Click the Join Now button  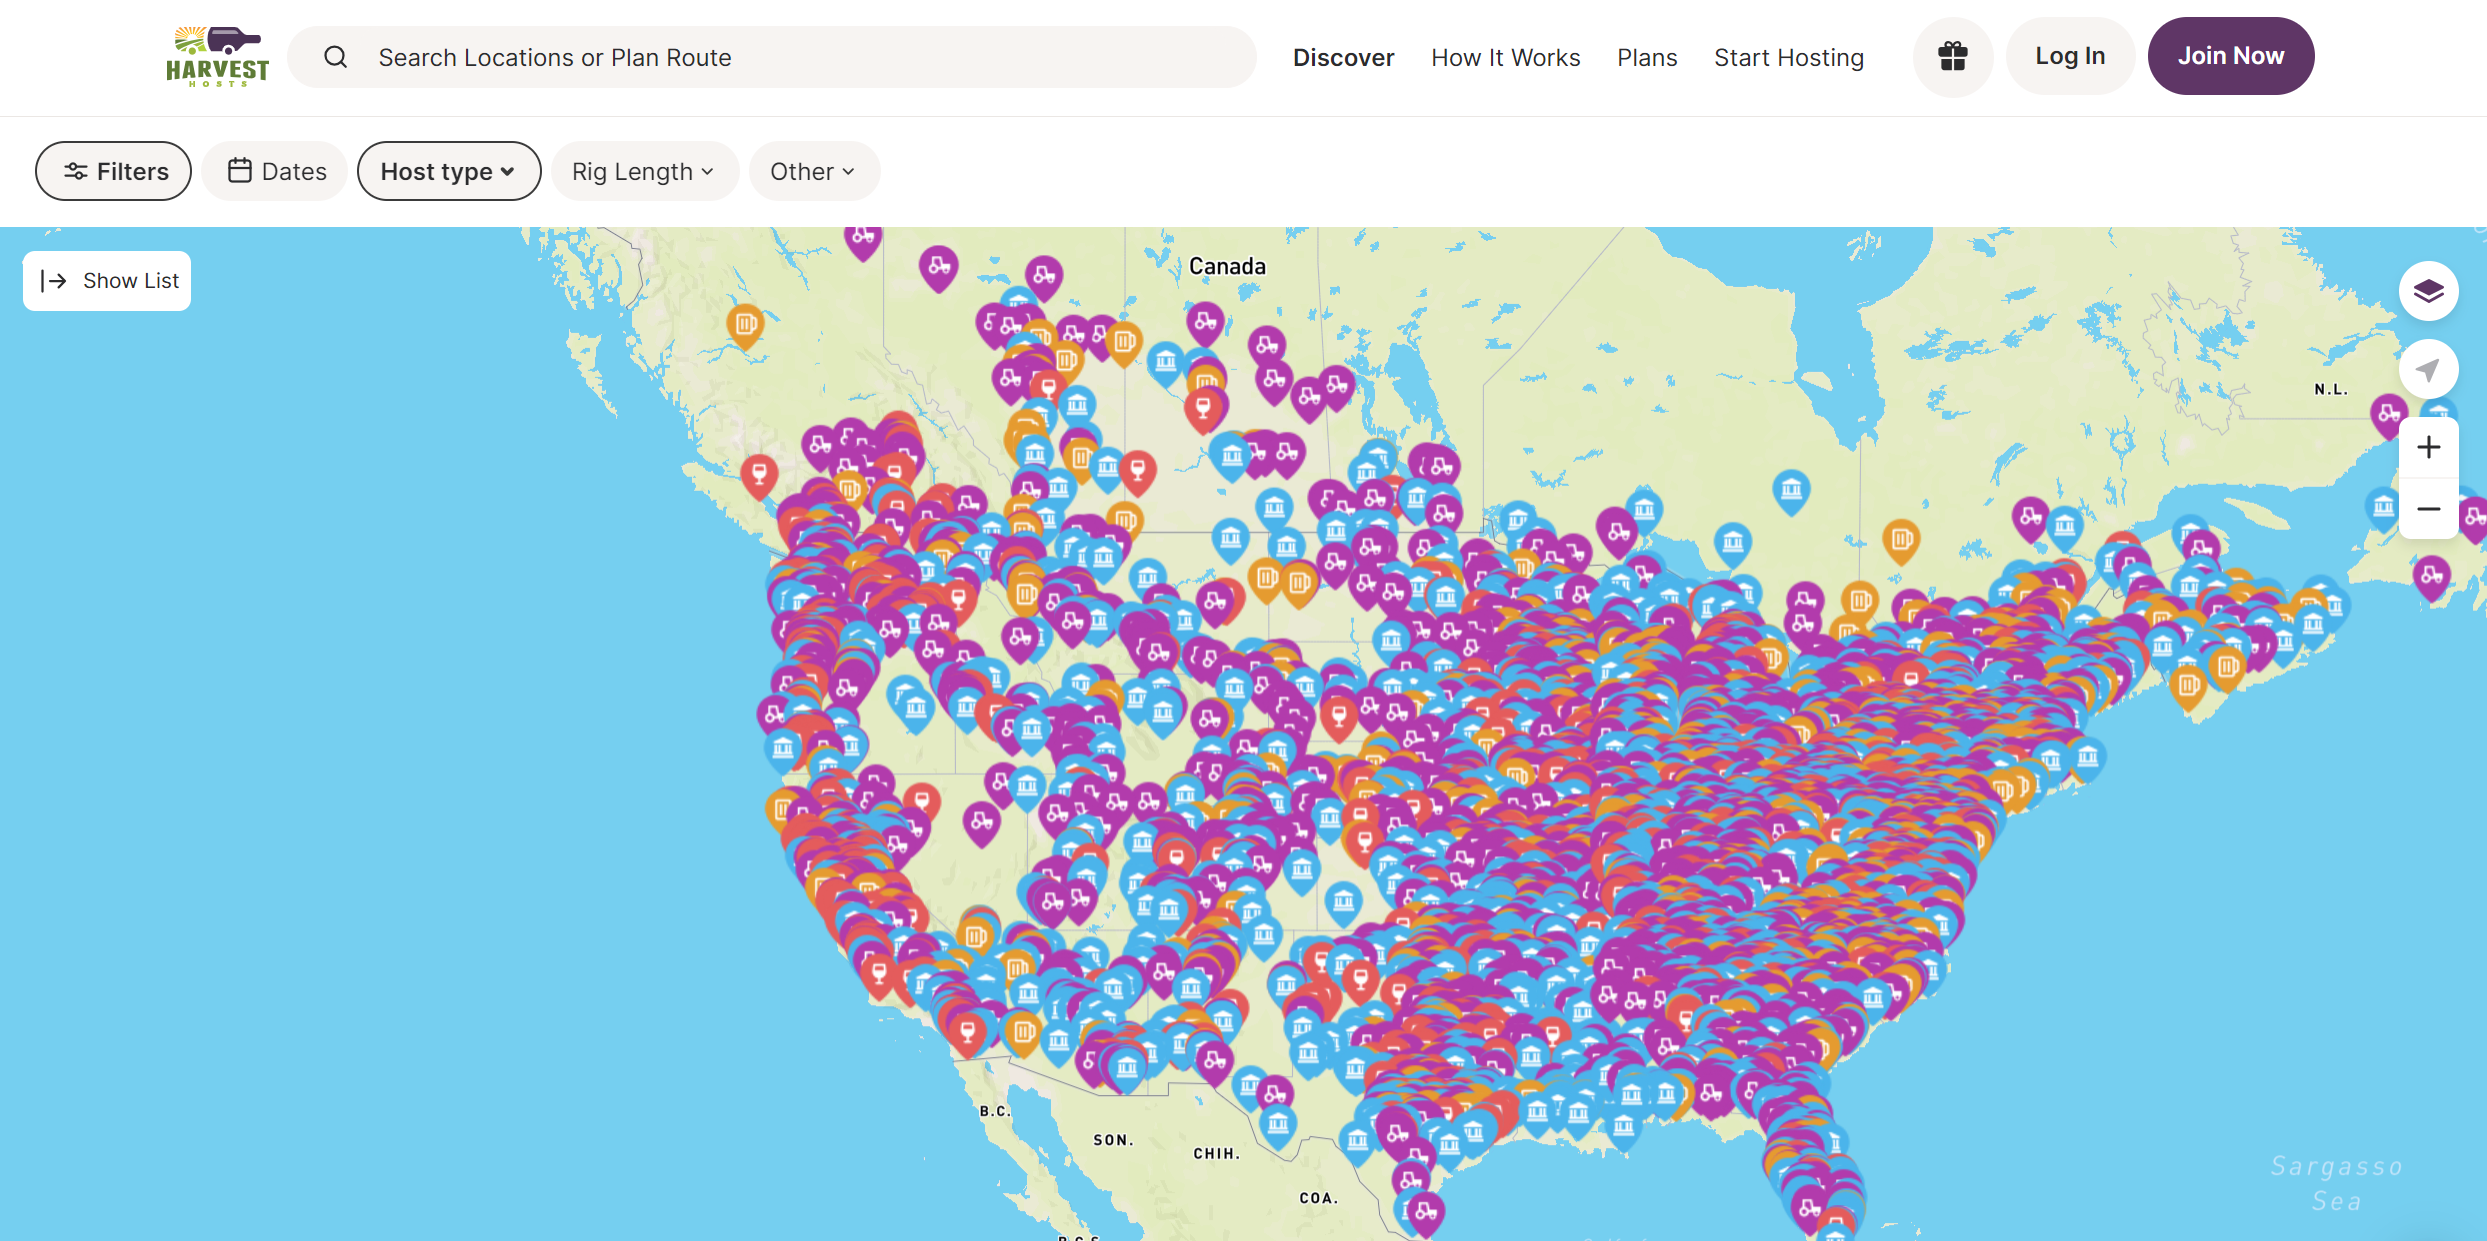coord(2230,56)
